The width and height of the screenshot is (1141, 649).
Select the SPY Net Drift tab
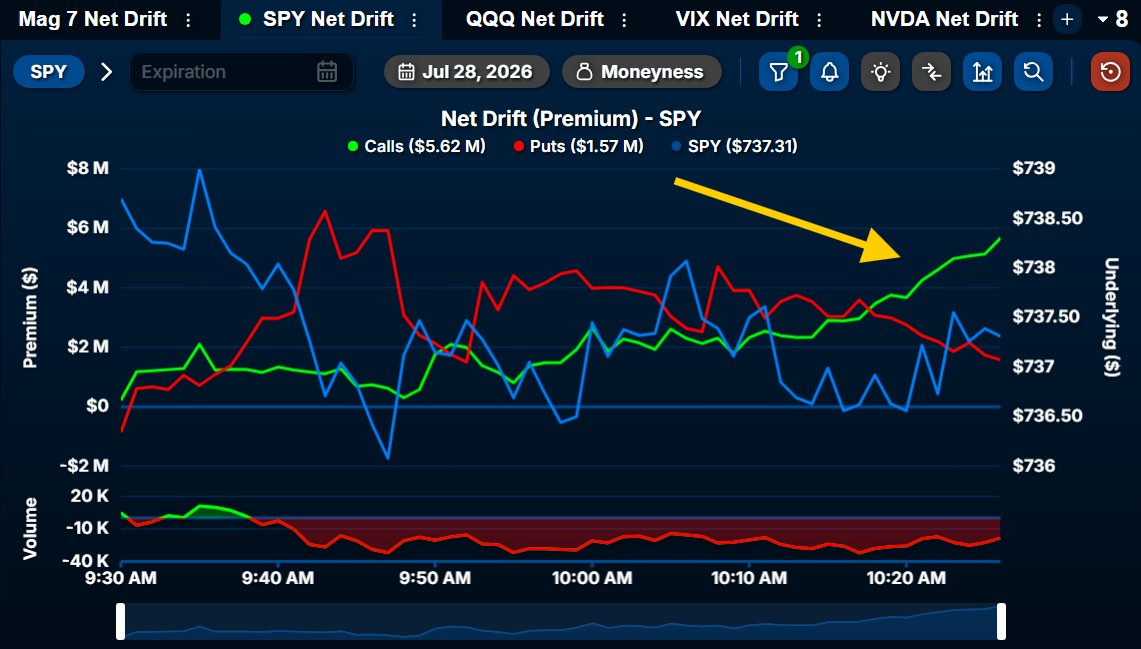pos(328,19)
